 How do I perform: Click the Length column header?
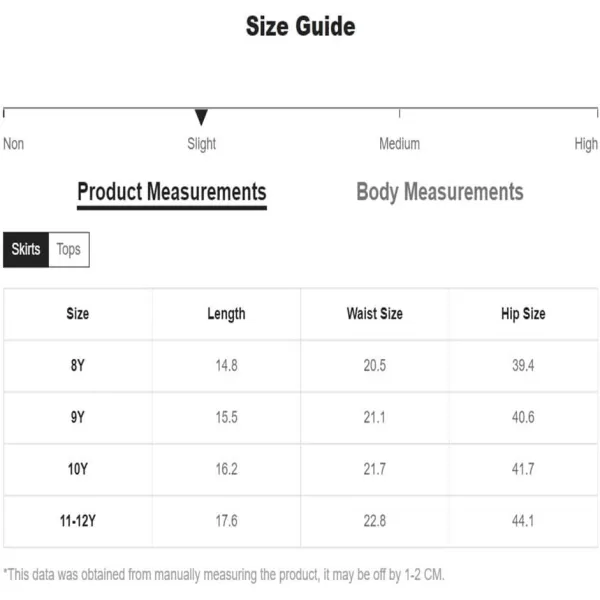(x=227, y=314)
